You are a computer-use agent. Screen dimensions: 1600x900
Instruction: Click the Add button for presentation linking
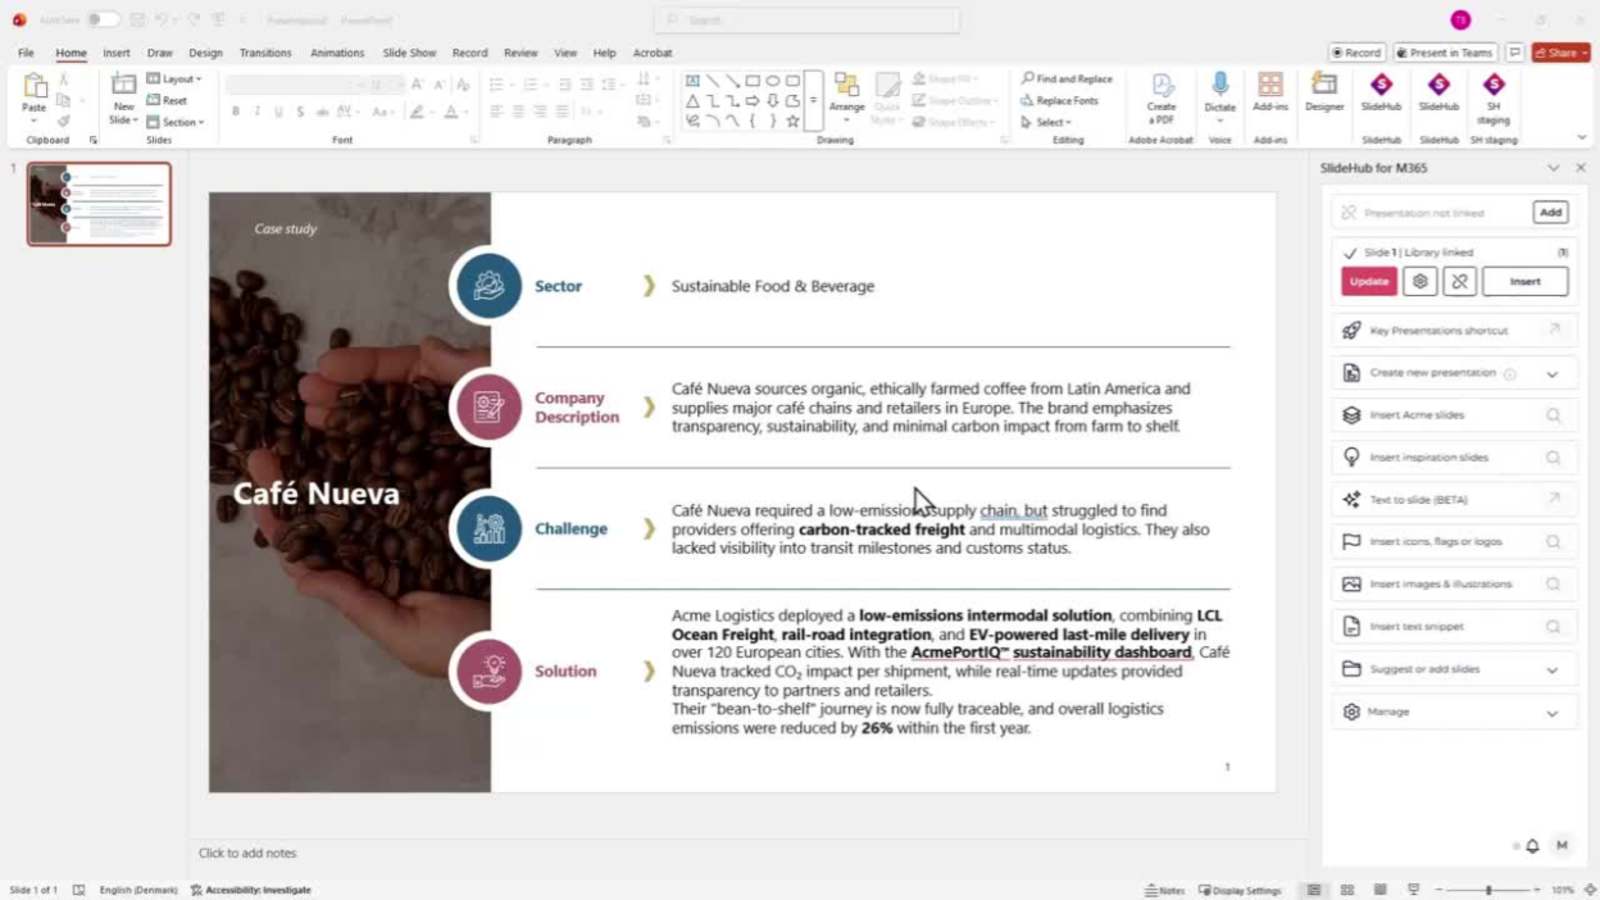[1550, 212]
